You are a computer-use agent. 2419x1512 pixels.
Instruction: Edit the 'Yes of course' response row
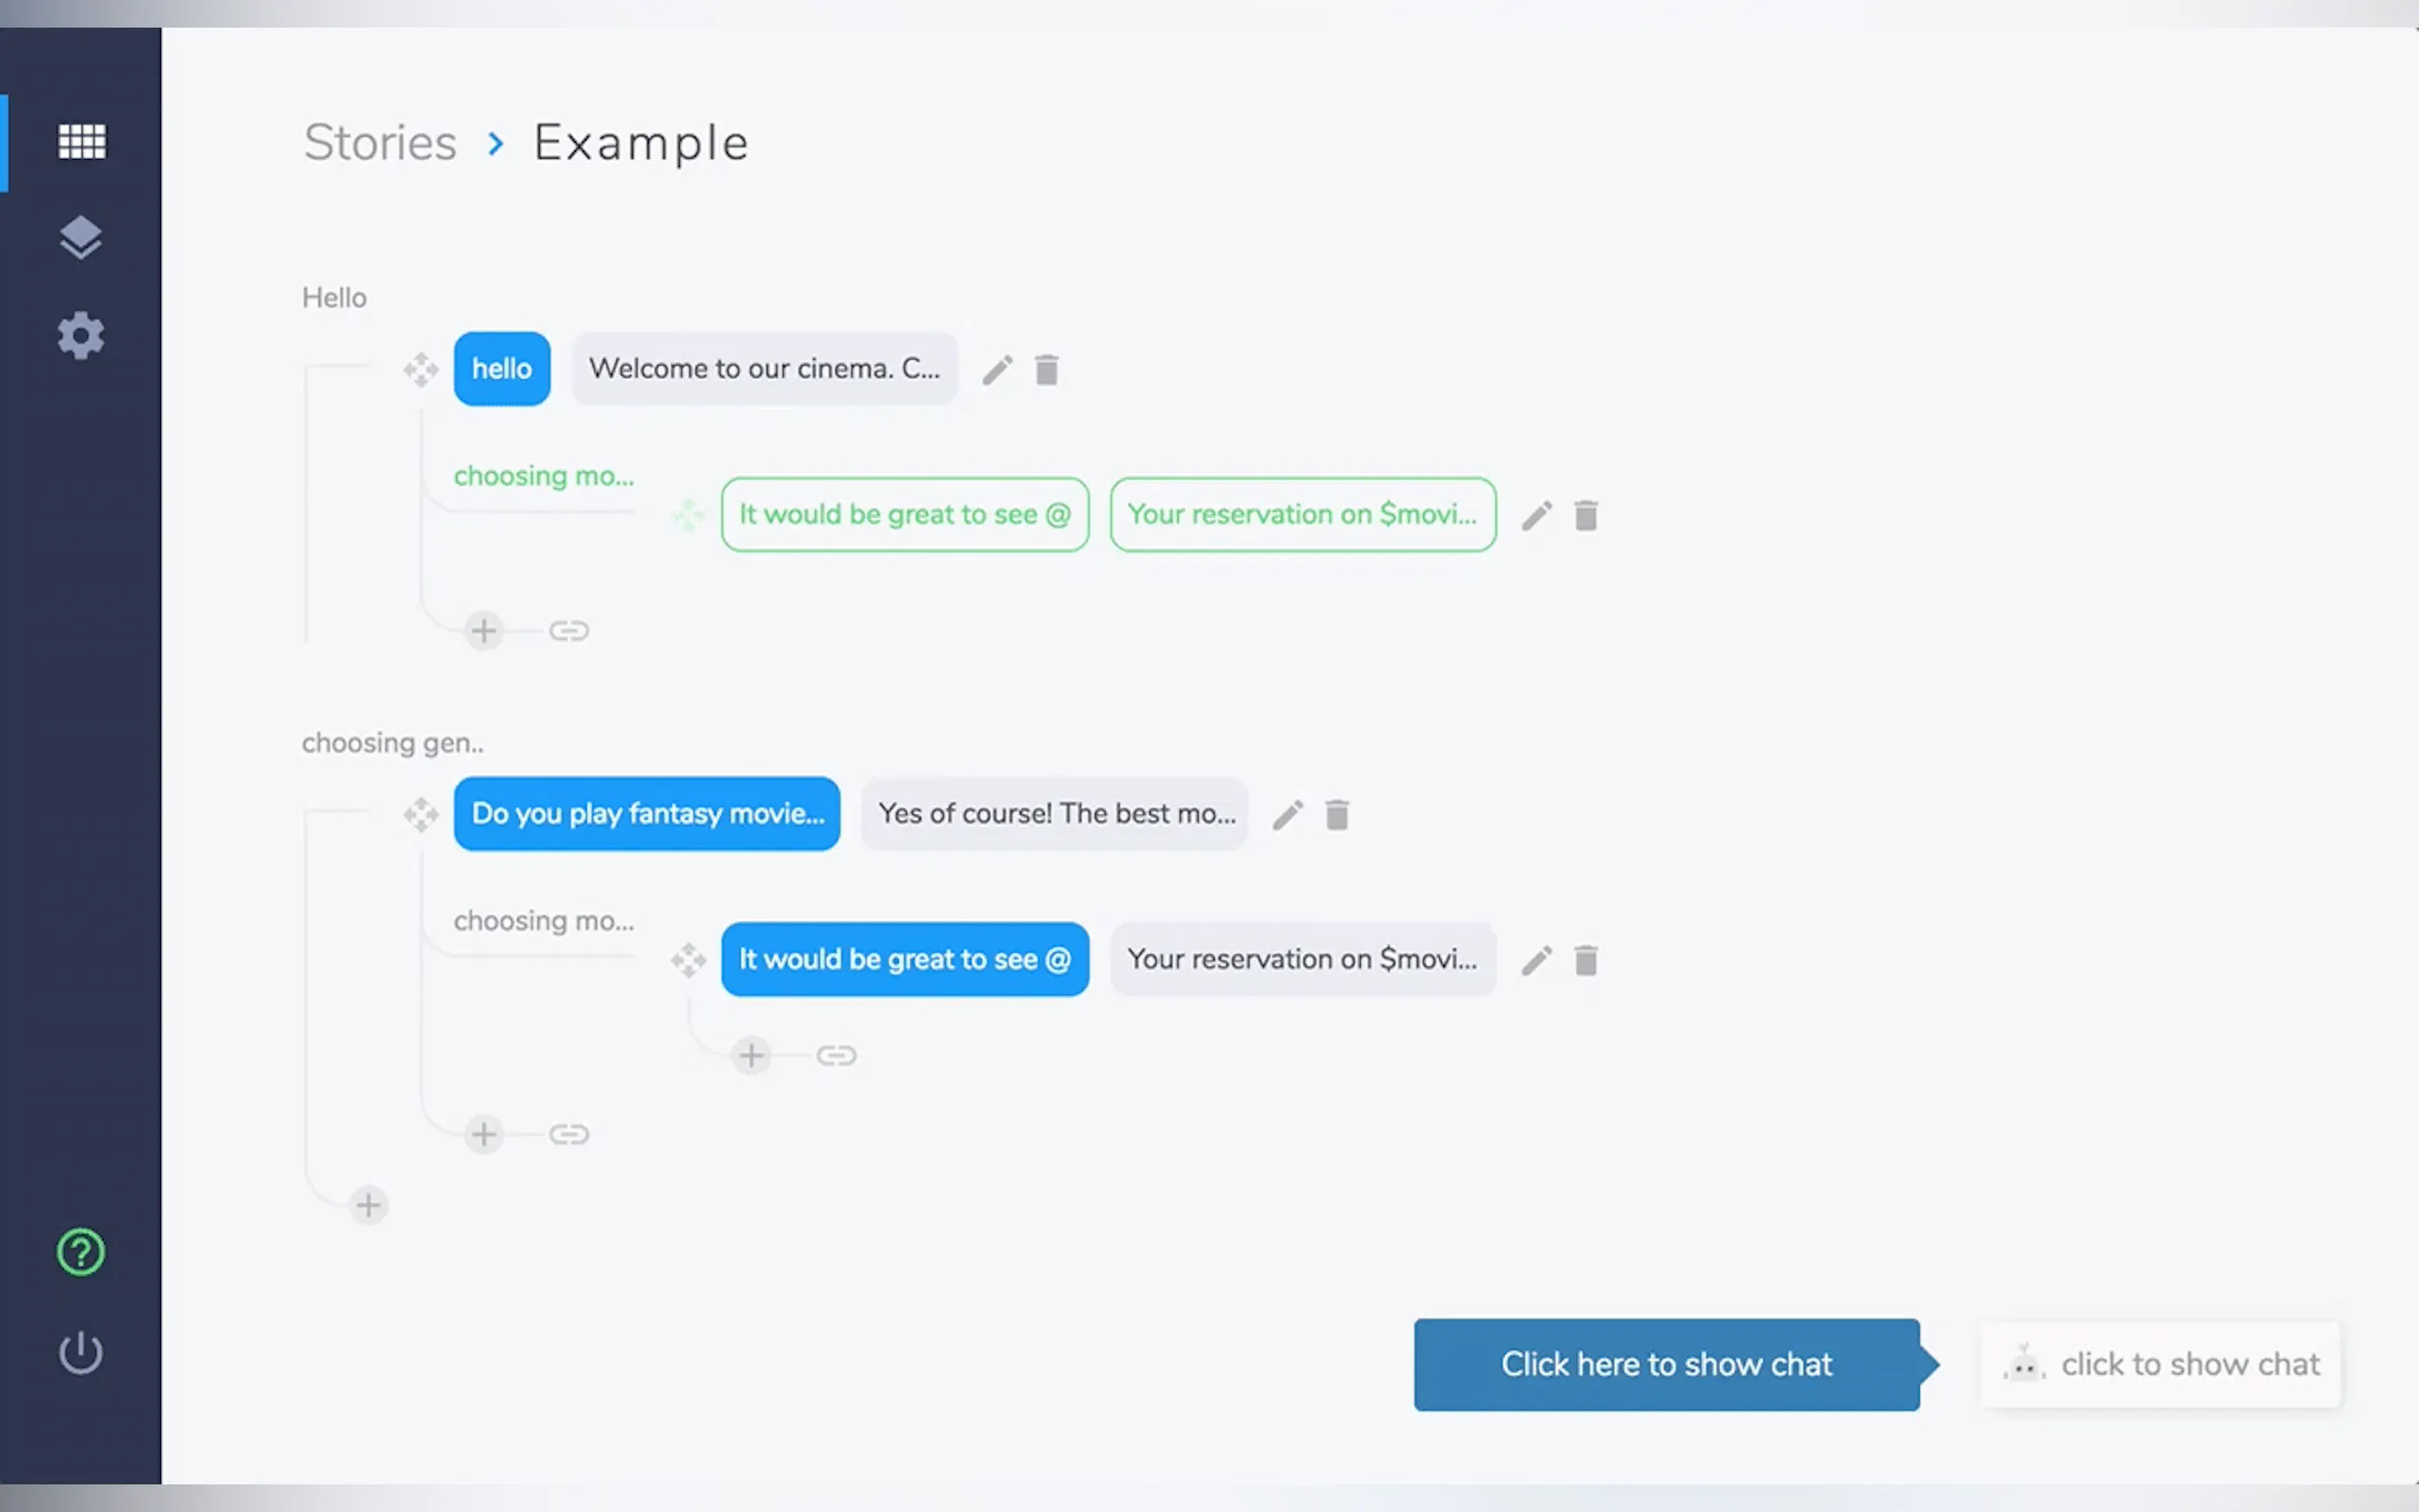pos(1287,814)
